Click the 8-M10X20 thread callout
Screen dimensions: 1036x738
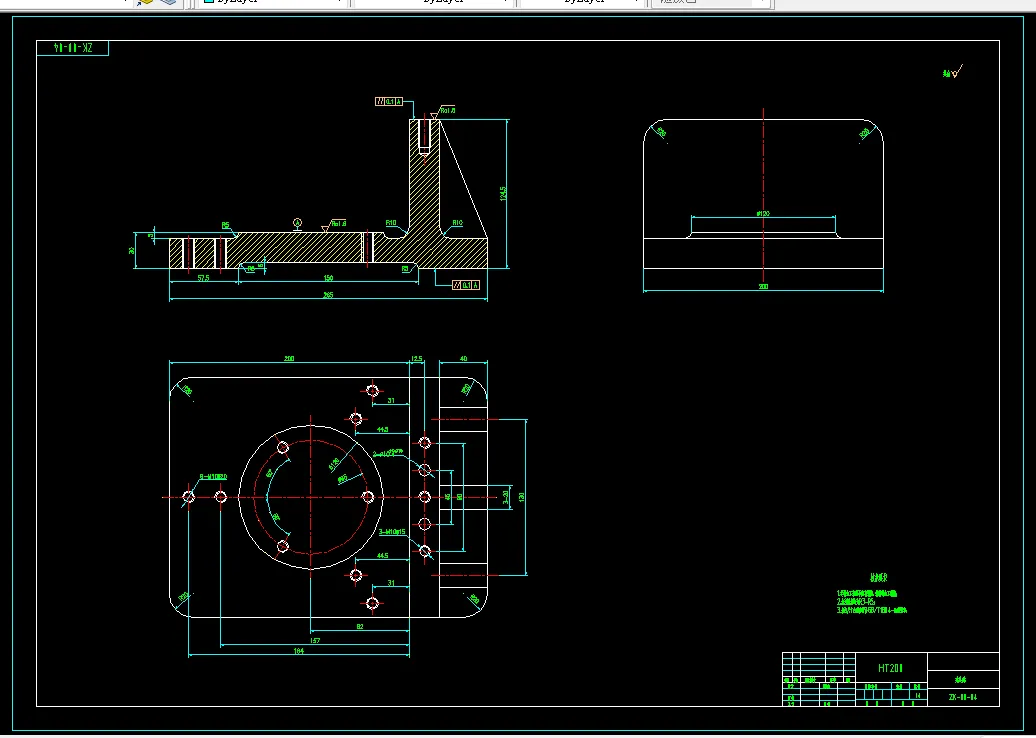click(x=213, y=476)
